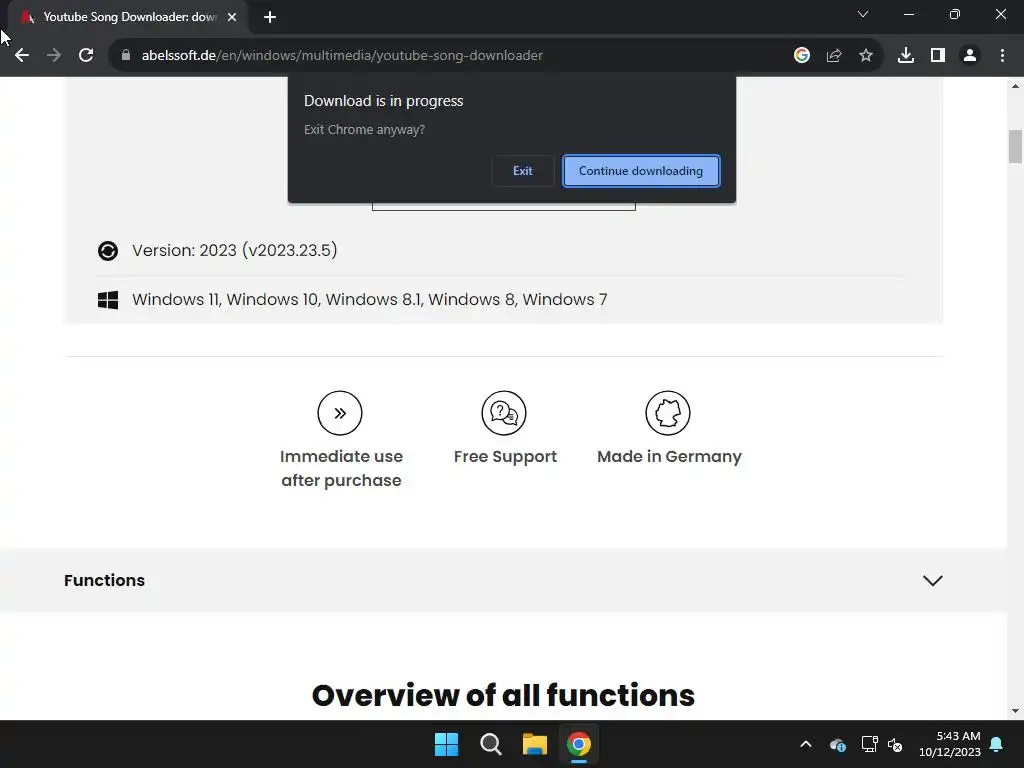Image resolution: width=1024 pixels, height=768 pixels.
Task: Open File Explorer from taskbar
Action: click(535, 744)
